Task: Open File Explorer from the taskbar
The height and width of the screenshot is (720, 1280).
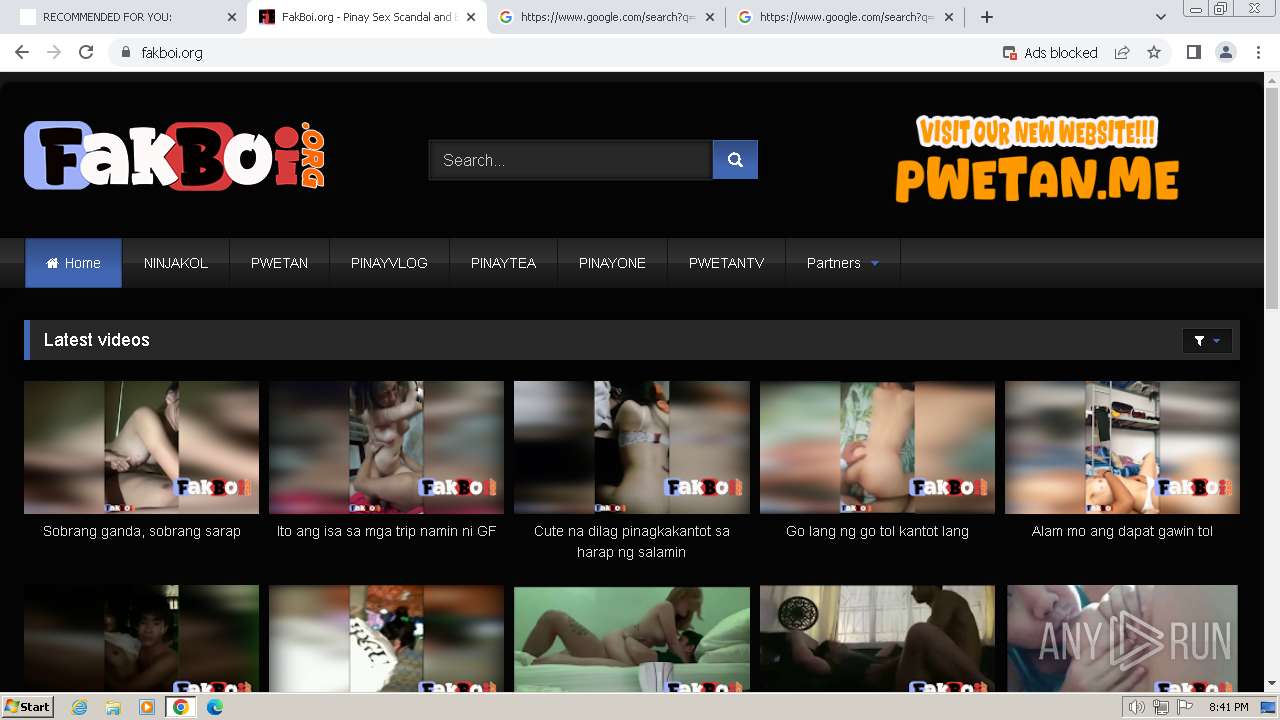Action: coord(113,707)
